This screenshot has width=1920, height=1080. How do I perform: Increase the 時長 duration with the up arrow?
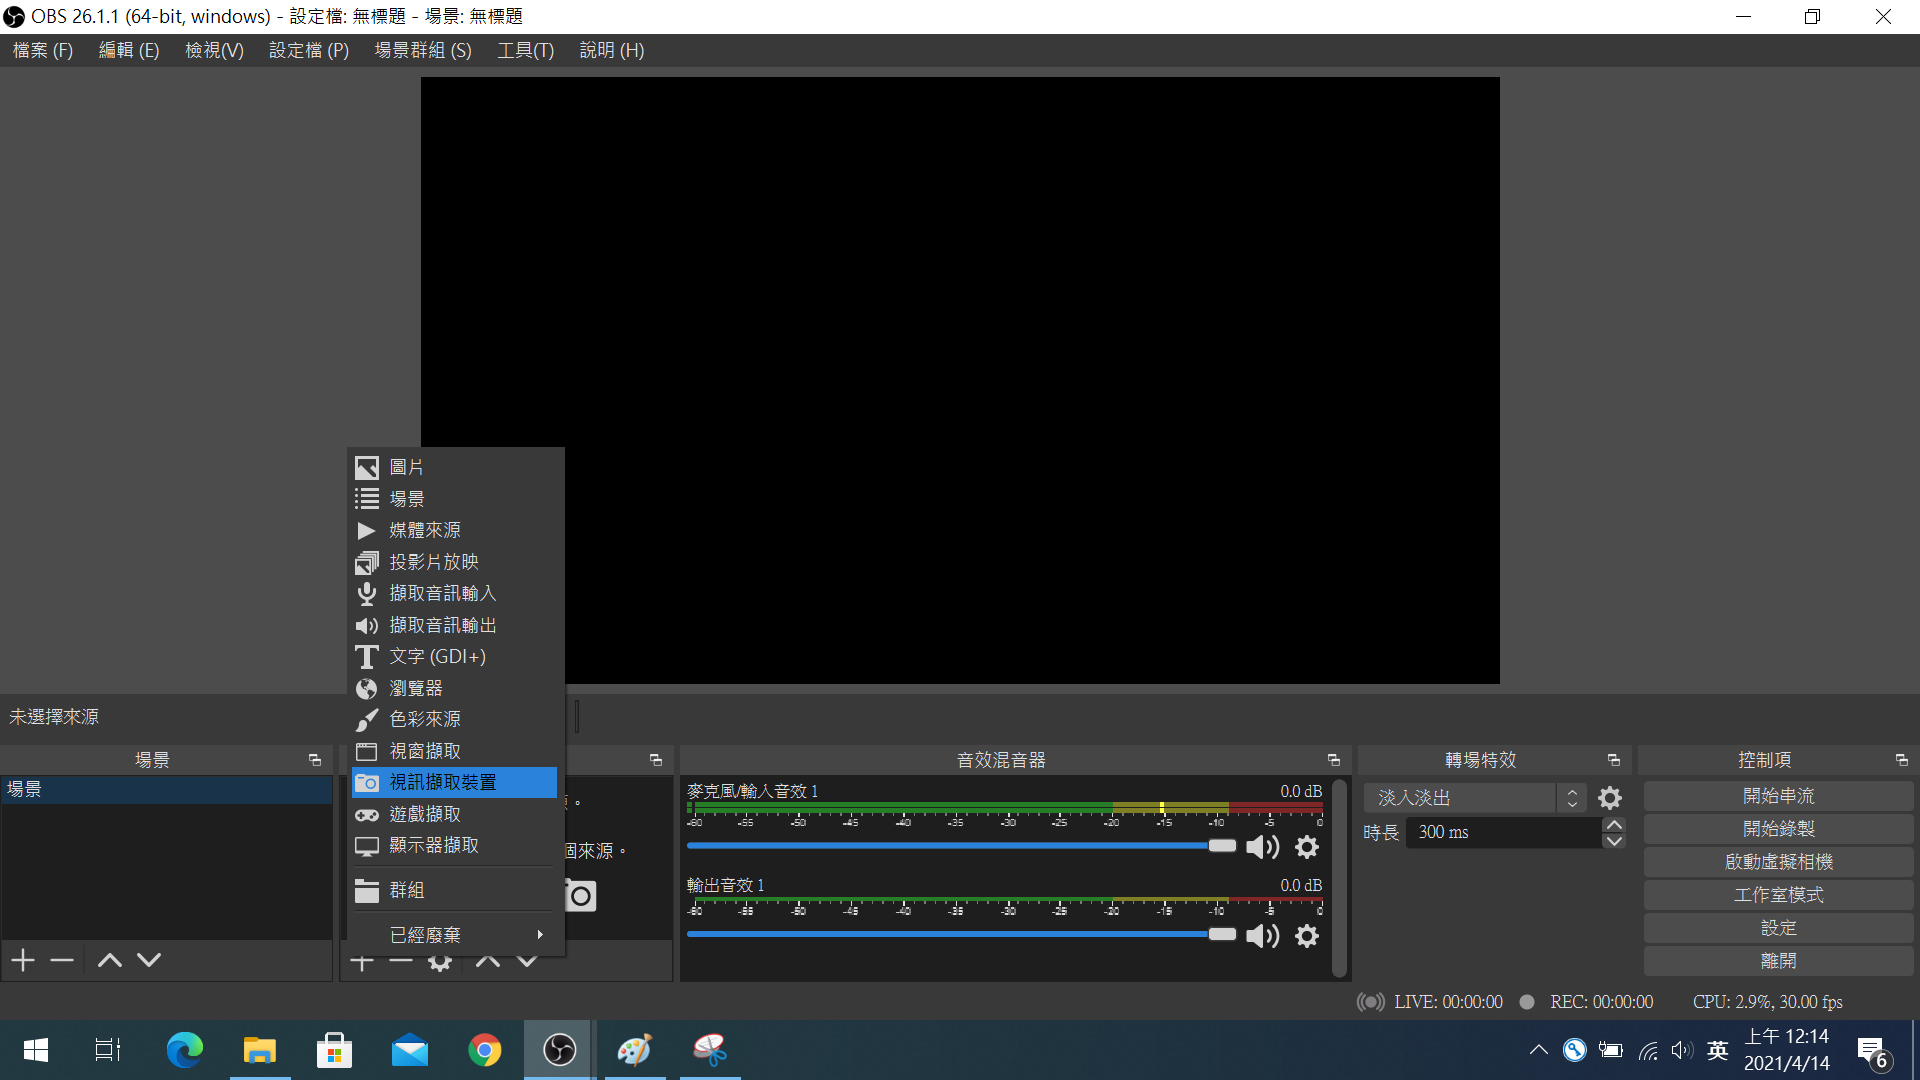click(1613, 824)
